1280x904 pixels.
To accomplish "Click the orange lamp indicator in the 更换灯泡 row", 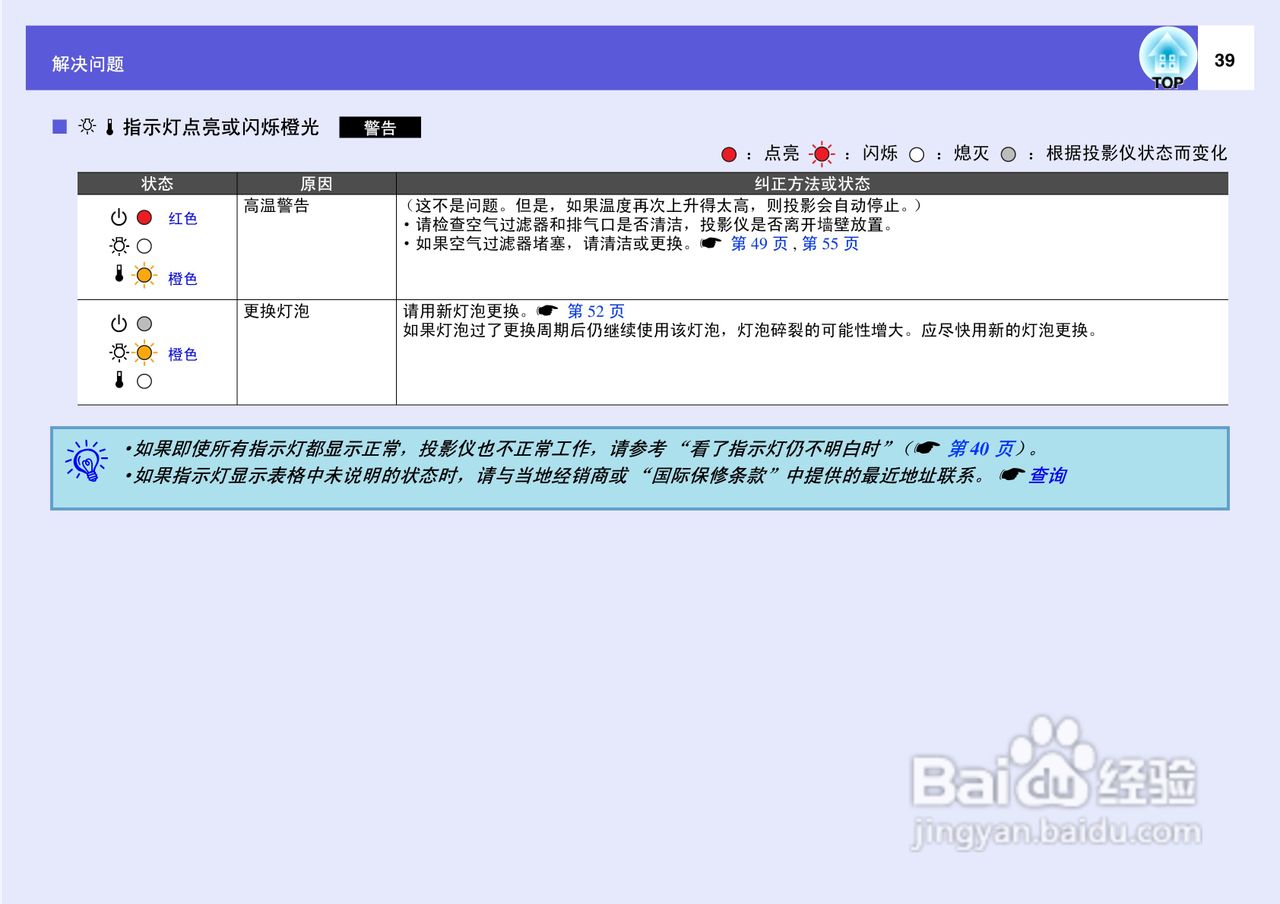I will pos(143,351).
